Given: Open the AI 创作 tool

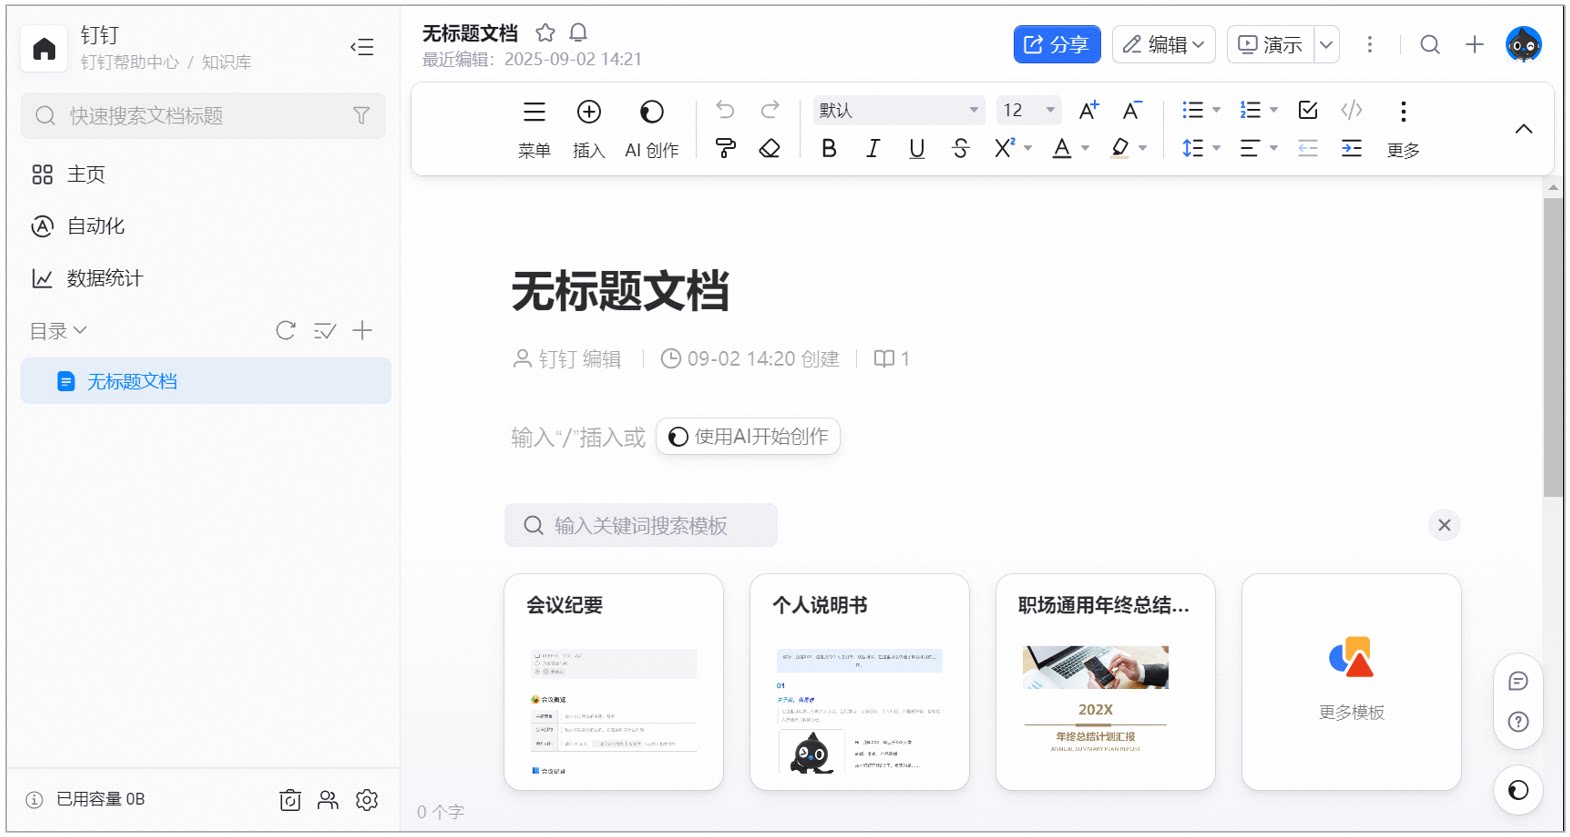Looking at the screenshot, I should point(652,129).
